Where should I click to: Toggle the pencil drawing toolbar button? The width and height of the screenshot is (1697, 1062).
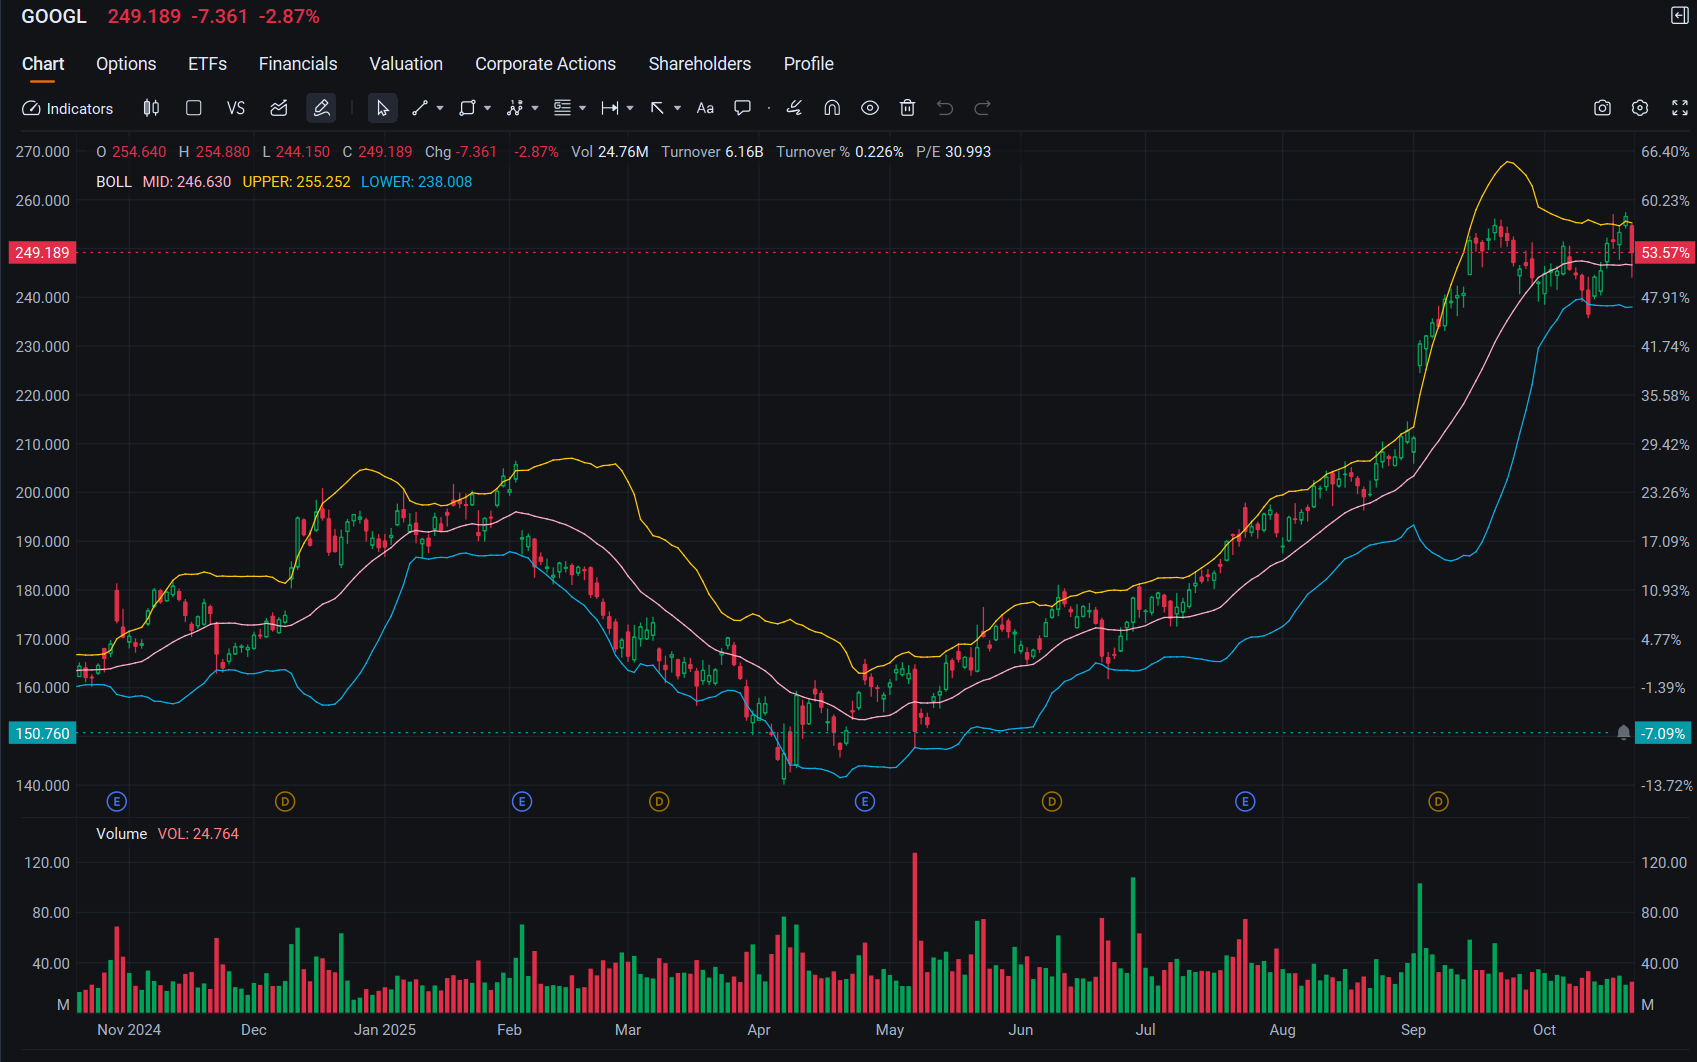pos(321,108)
